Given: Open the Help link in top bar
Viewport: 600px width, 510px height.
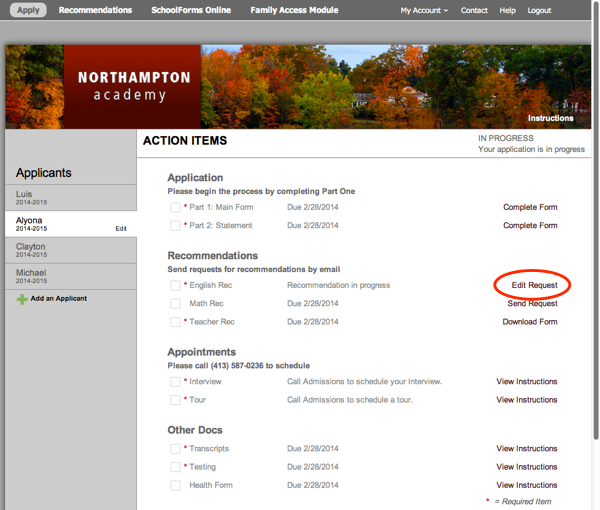Looking at the screenshot, I should (x=508, y=10).
